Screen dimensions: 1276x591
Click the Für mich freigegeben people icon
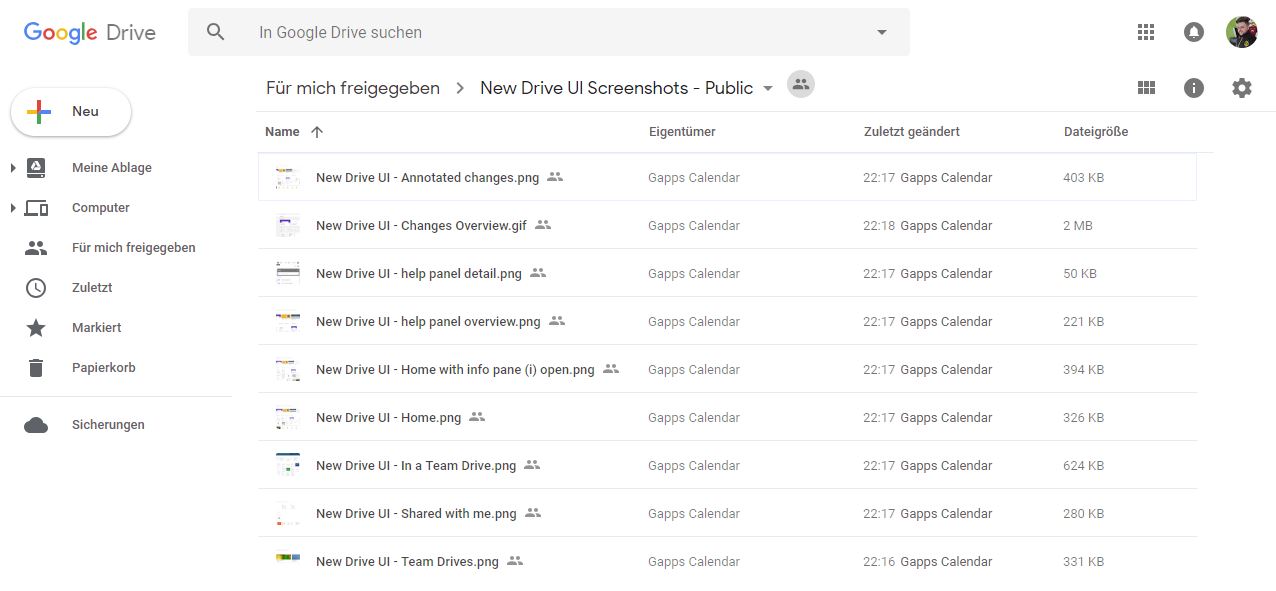click(36, 248)
